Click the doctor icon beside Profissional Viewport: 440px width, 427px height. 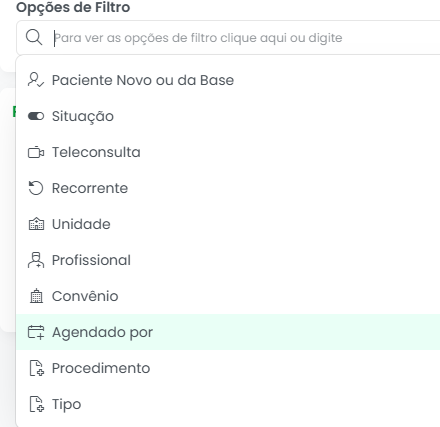point(36,260)
